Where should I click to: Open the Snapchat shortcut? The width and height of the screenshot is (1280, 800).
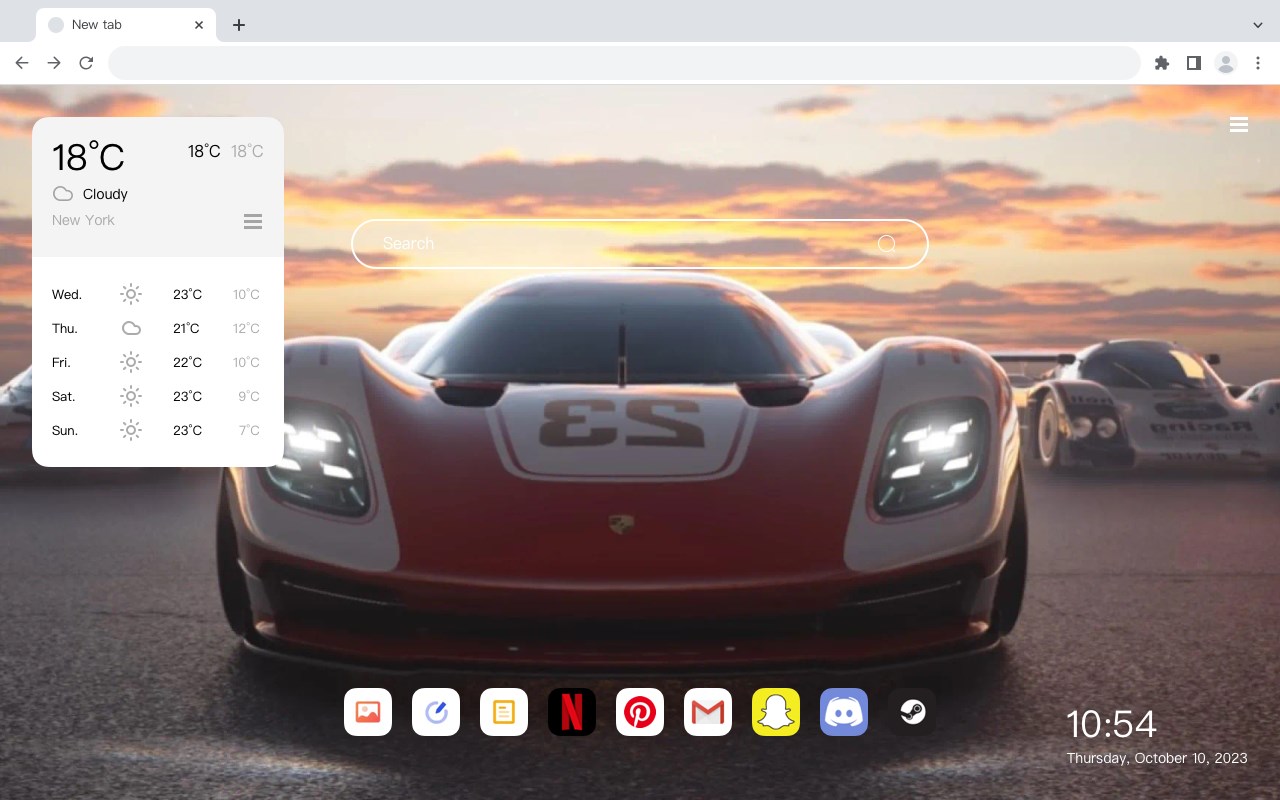click(x=776, y=712)
